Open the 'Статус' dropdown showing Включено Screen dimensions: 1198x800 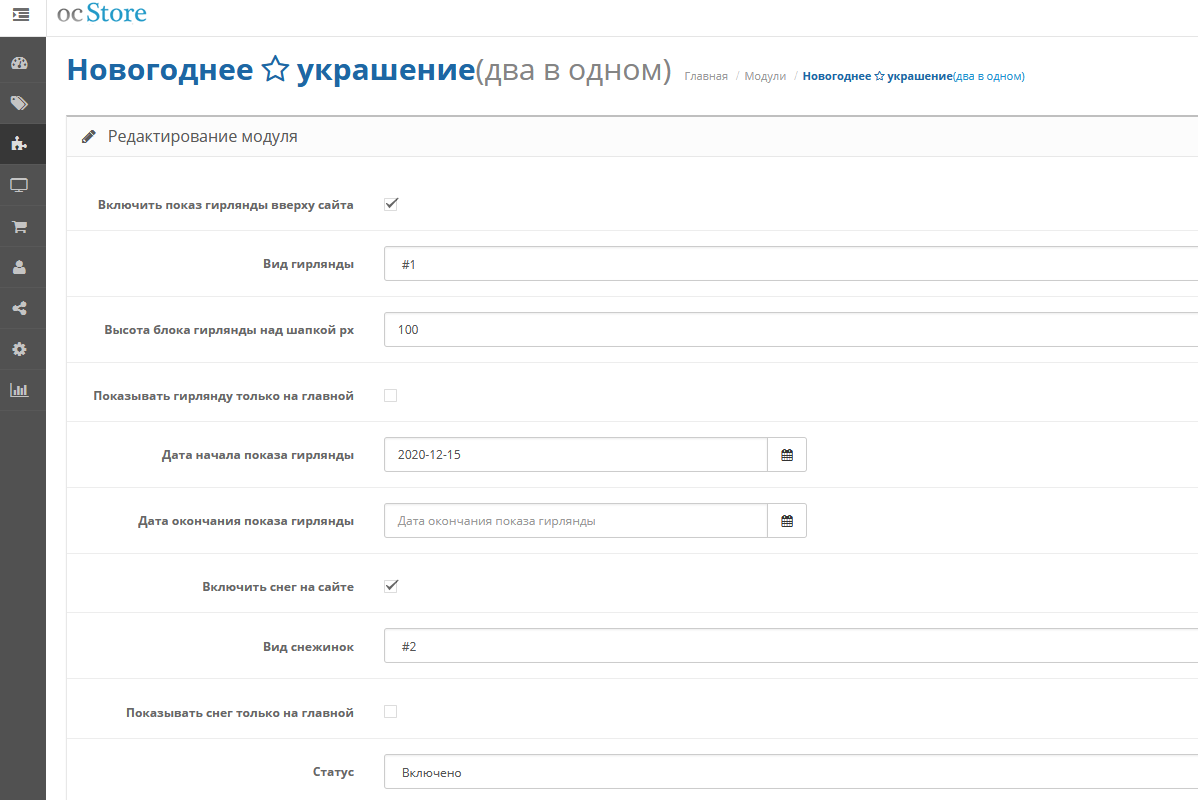pos(791,772)
